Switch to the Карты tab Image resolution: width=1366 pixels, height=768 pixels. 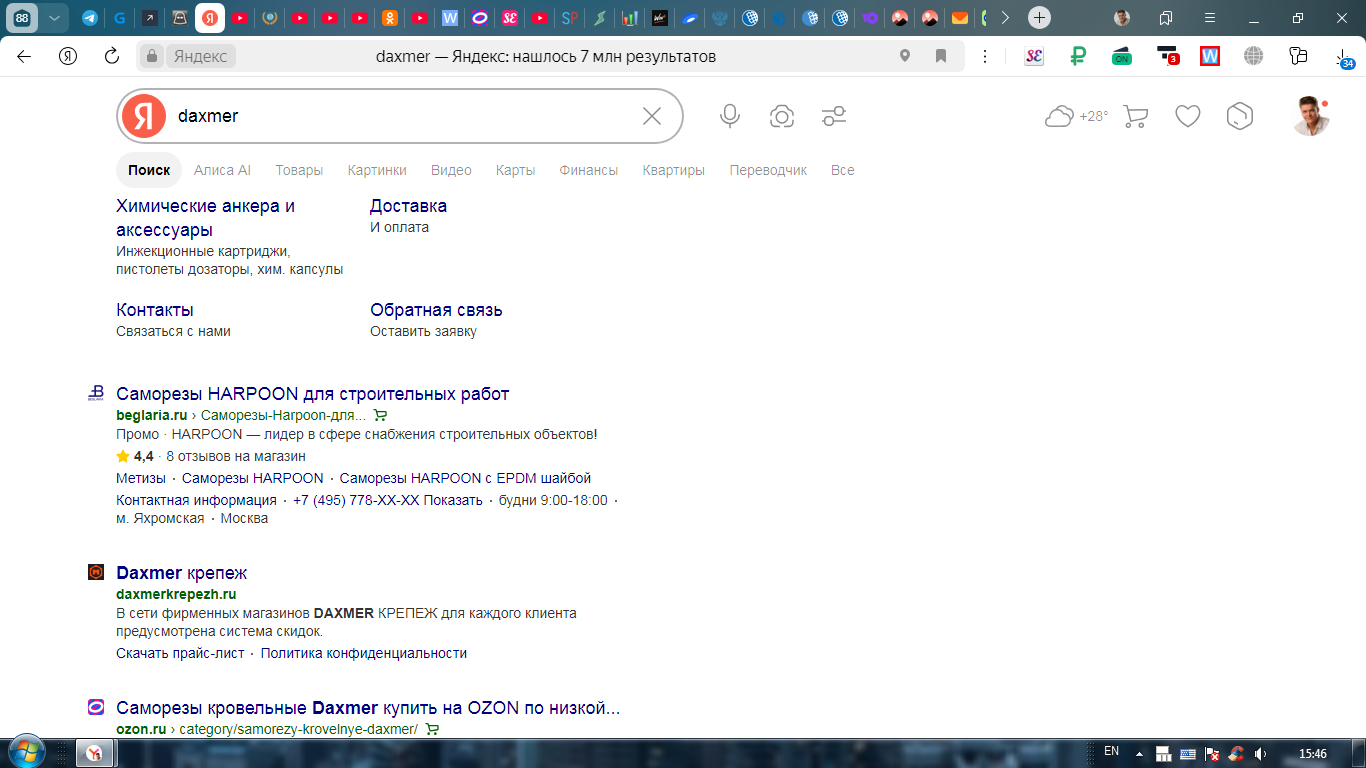515,170
